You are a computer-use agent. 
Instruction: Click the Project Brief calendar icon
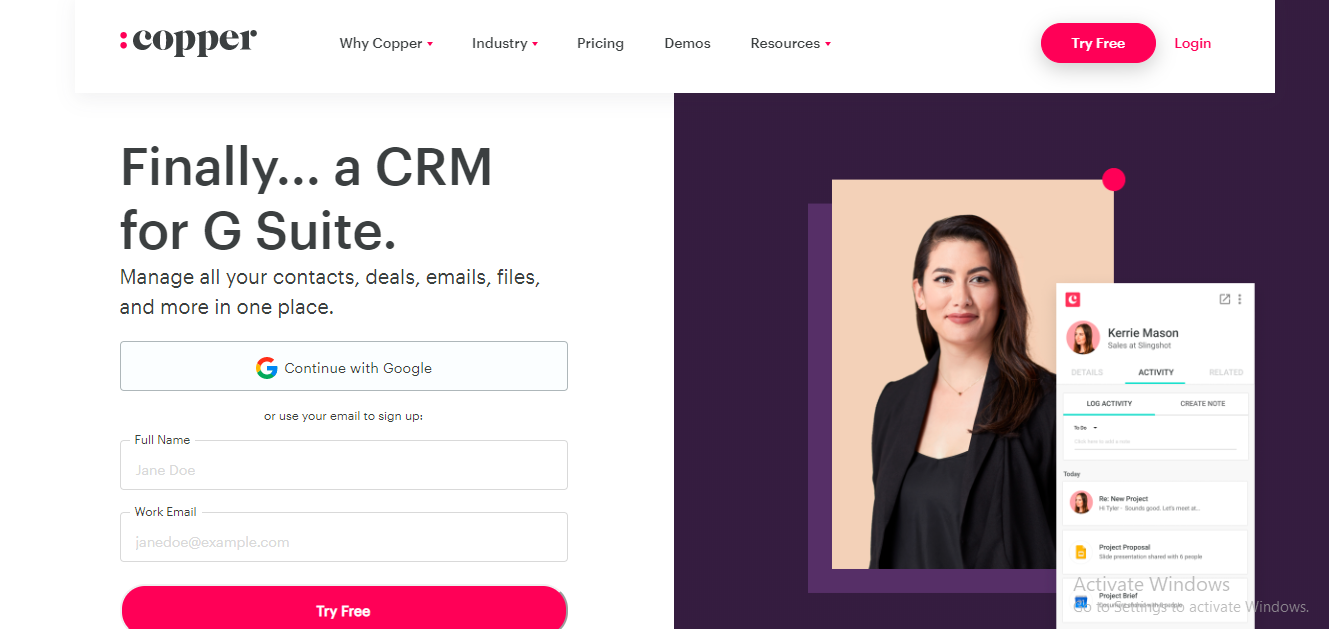click(1081, 601)
